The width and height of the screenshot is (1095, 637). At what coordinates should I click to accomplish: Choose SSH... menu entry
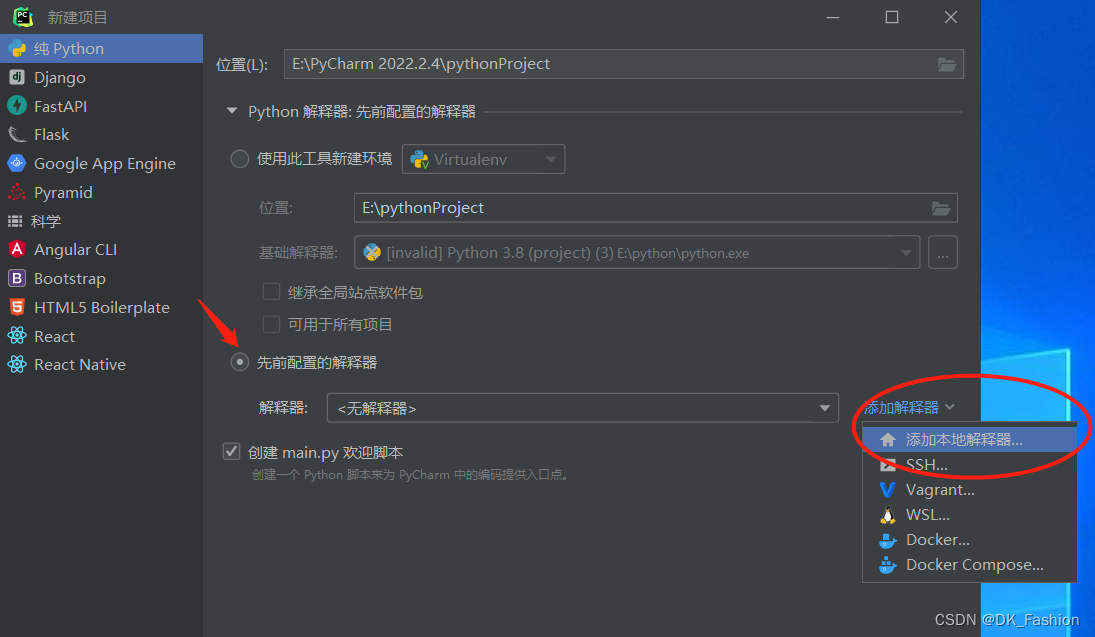coord(970,464)
